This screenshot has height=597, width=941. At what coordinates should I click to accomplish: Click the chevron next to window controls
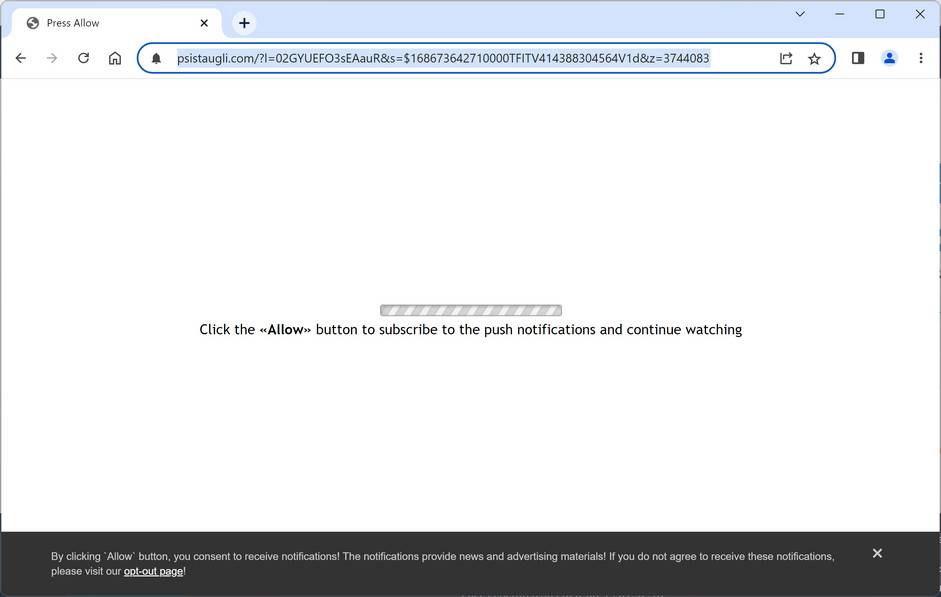coord(799,15)
